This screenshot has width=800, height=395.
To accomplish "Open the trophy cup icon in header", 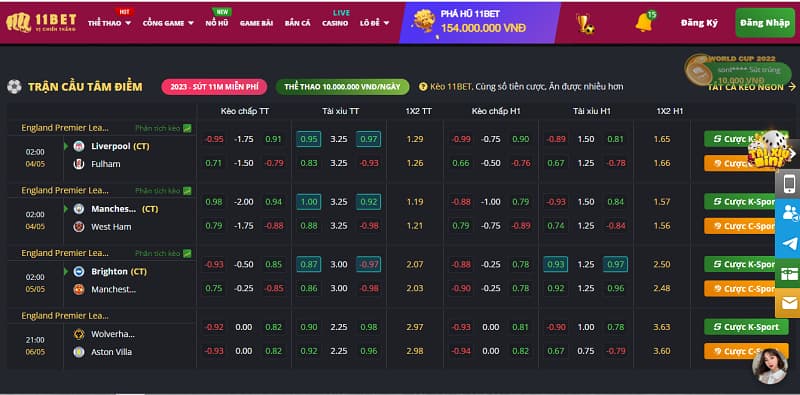I will 585,23.
